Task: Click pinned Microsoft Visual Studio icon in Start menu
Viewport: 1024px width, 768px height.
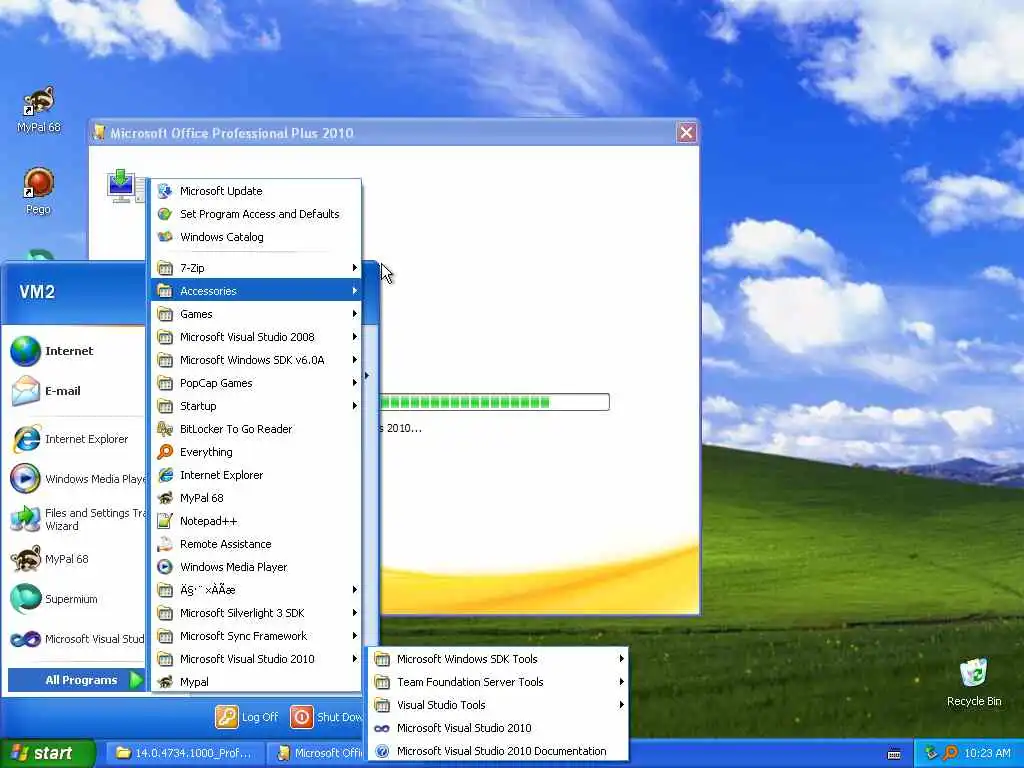Action: click(x=25, y=639)
